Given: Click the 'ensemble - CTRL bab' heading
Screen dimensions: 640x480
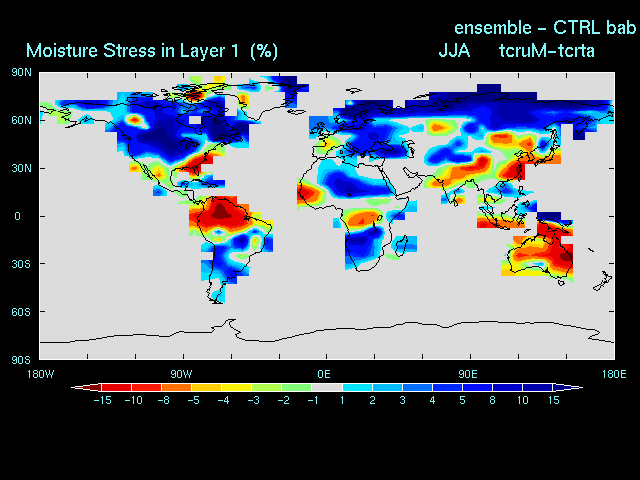Looking at the screenshot, I should tap(545, 28).
